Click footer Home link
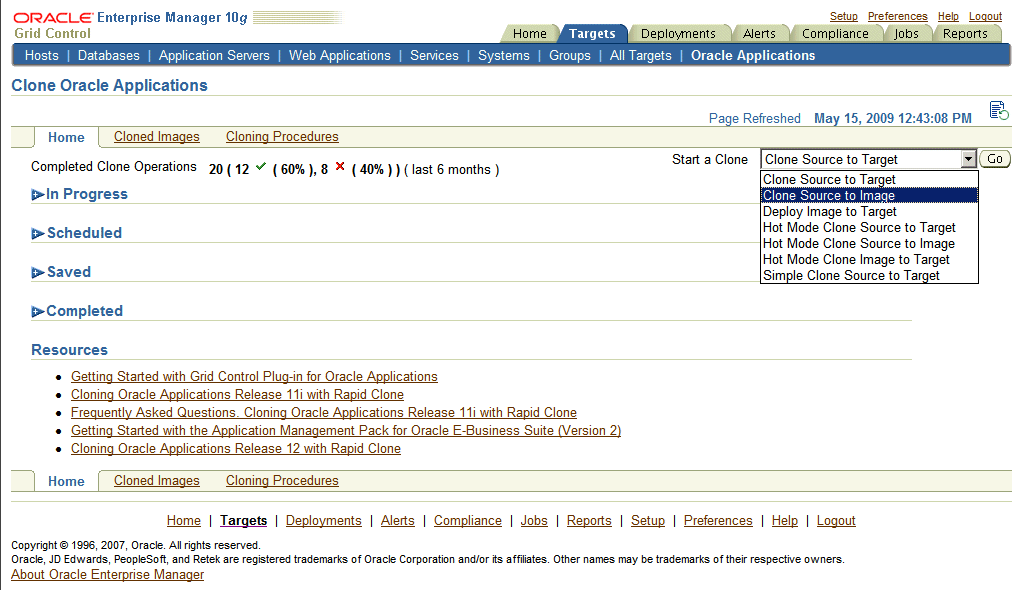The height and width of the screenshot is (590, 1020). click(184, 520)
